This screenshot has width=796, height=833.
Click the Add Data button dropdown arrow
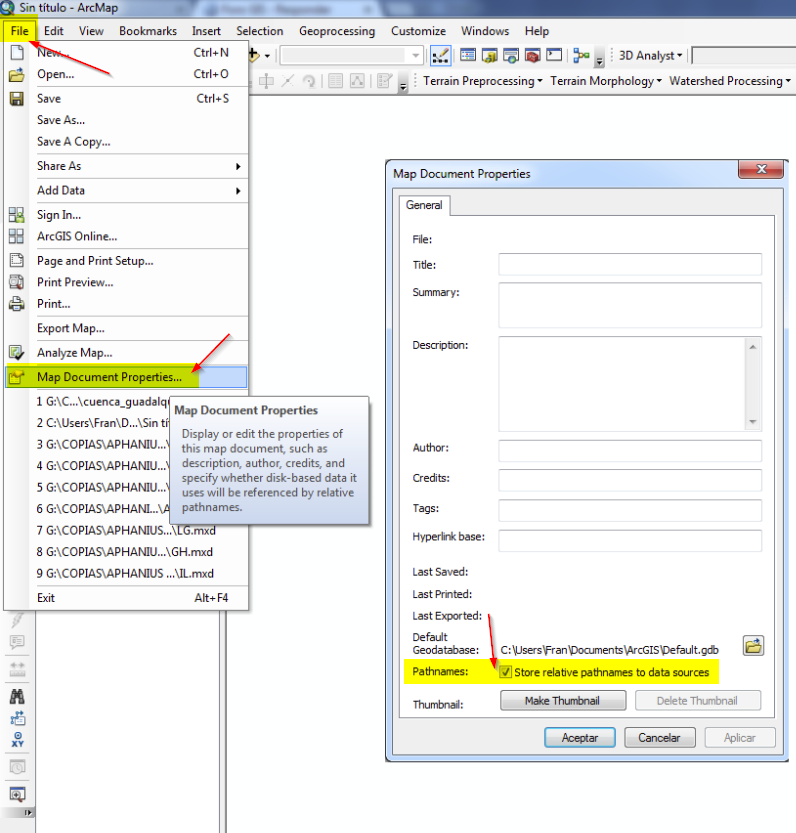pyautogui.click(x=267, y=56)
